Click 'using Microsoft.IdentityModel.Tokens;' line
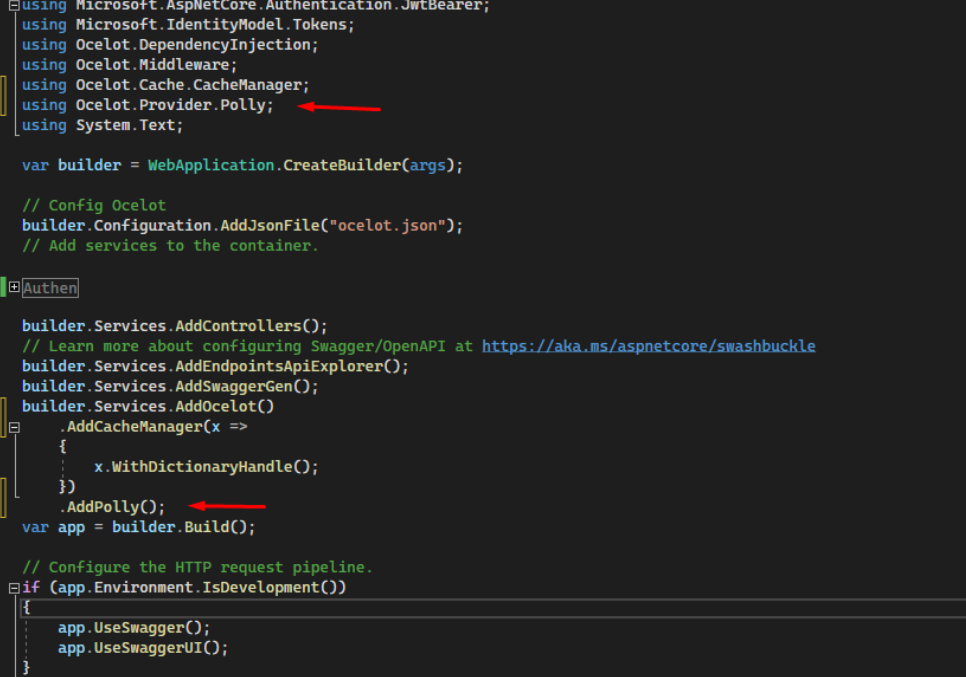 coord(188,25)
